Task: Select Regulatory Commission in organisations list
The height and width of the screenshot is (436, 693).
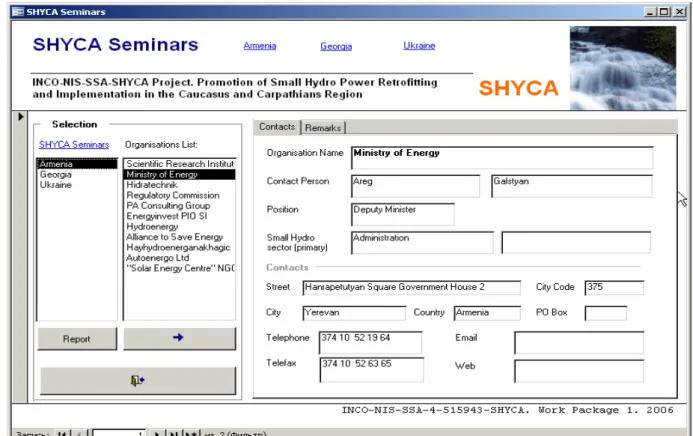Action: (x=179, y=195)
